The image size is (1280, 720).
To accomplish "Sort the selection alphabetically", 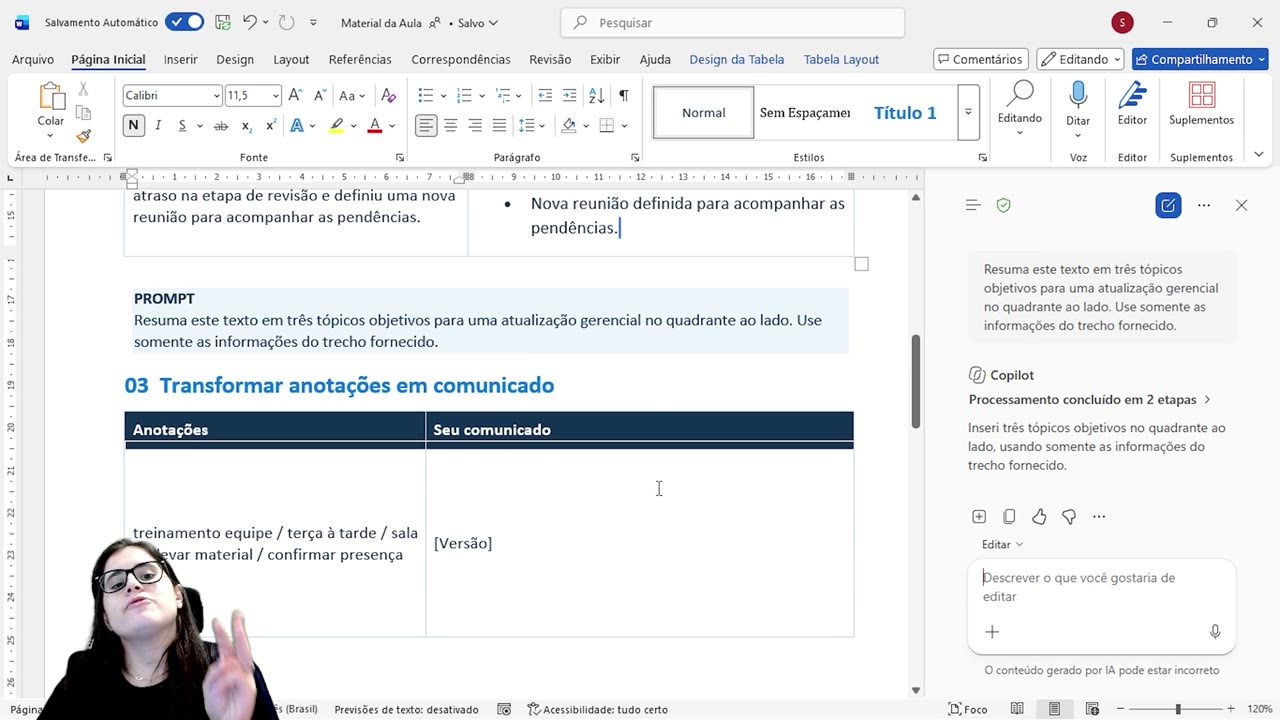I will [x=596, y=96].
